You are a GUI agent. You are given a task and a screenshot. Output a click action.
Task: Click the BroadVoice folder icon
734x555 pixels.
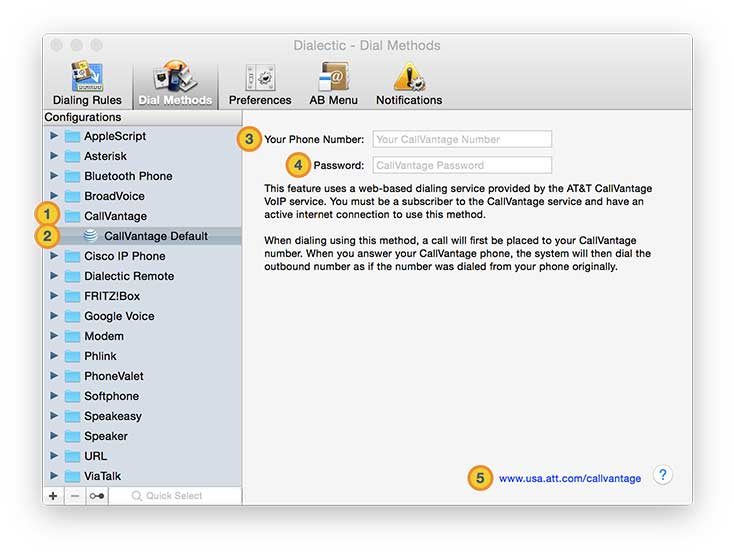point(72,197)
